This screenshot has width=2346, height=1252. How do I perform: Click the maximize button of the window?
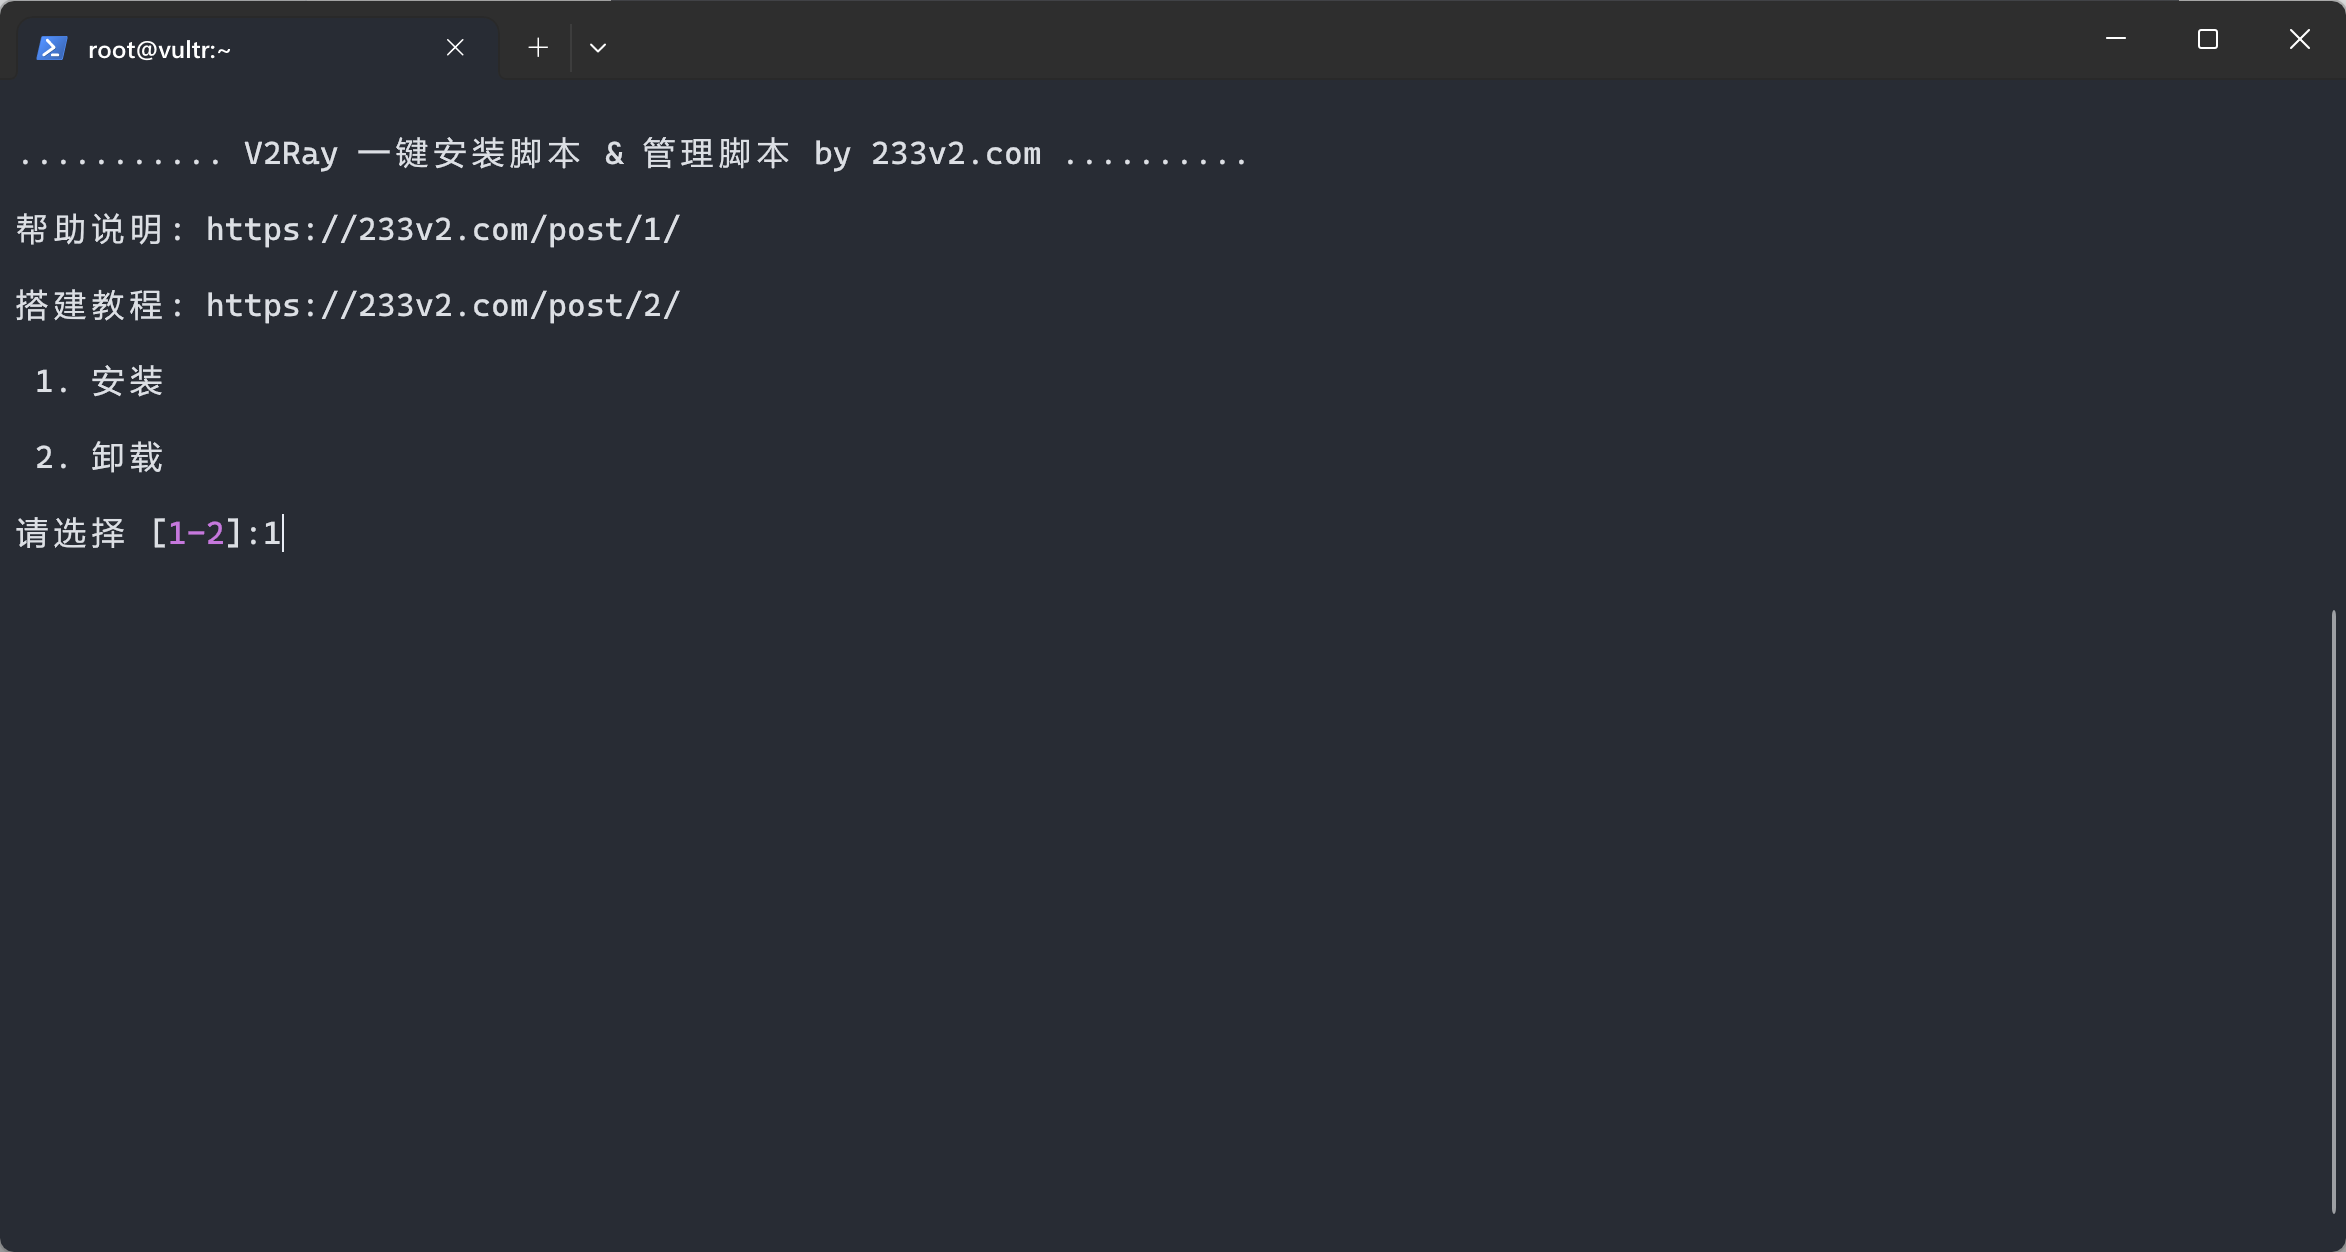(x=2207, y=39)
